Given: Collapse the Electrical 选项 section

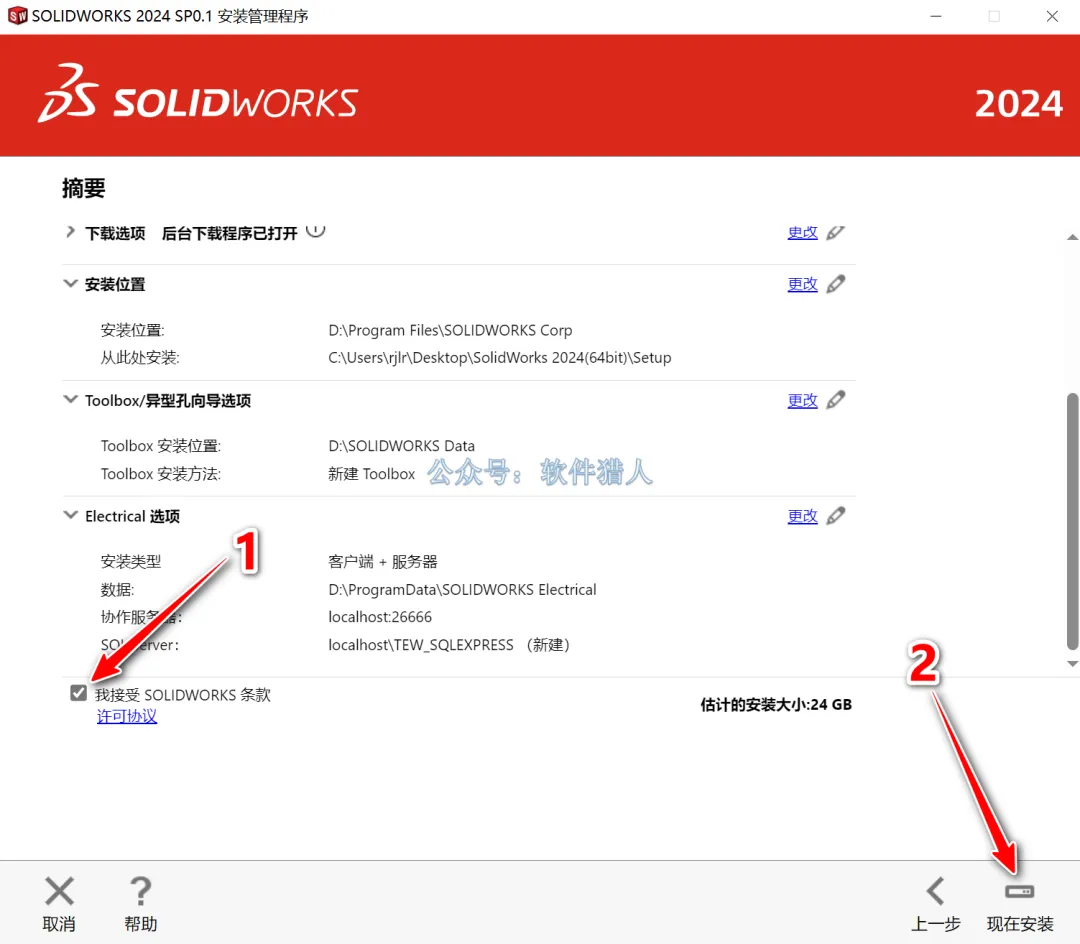Looking at the screenshot, I should pos(70,515).
